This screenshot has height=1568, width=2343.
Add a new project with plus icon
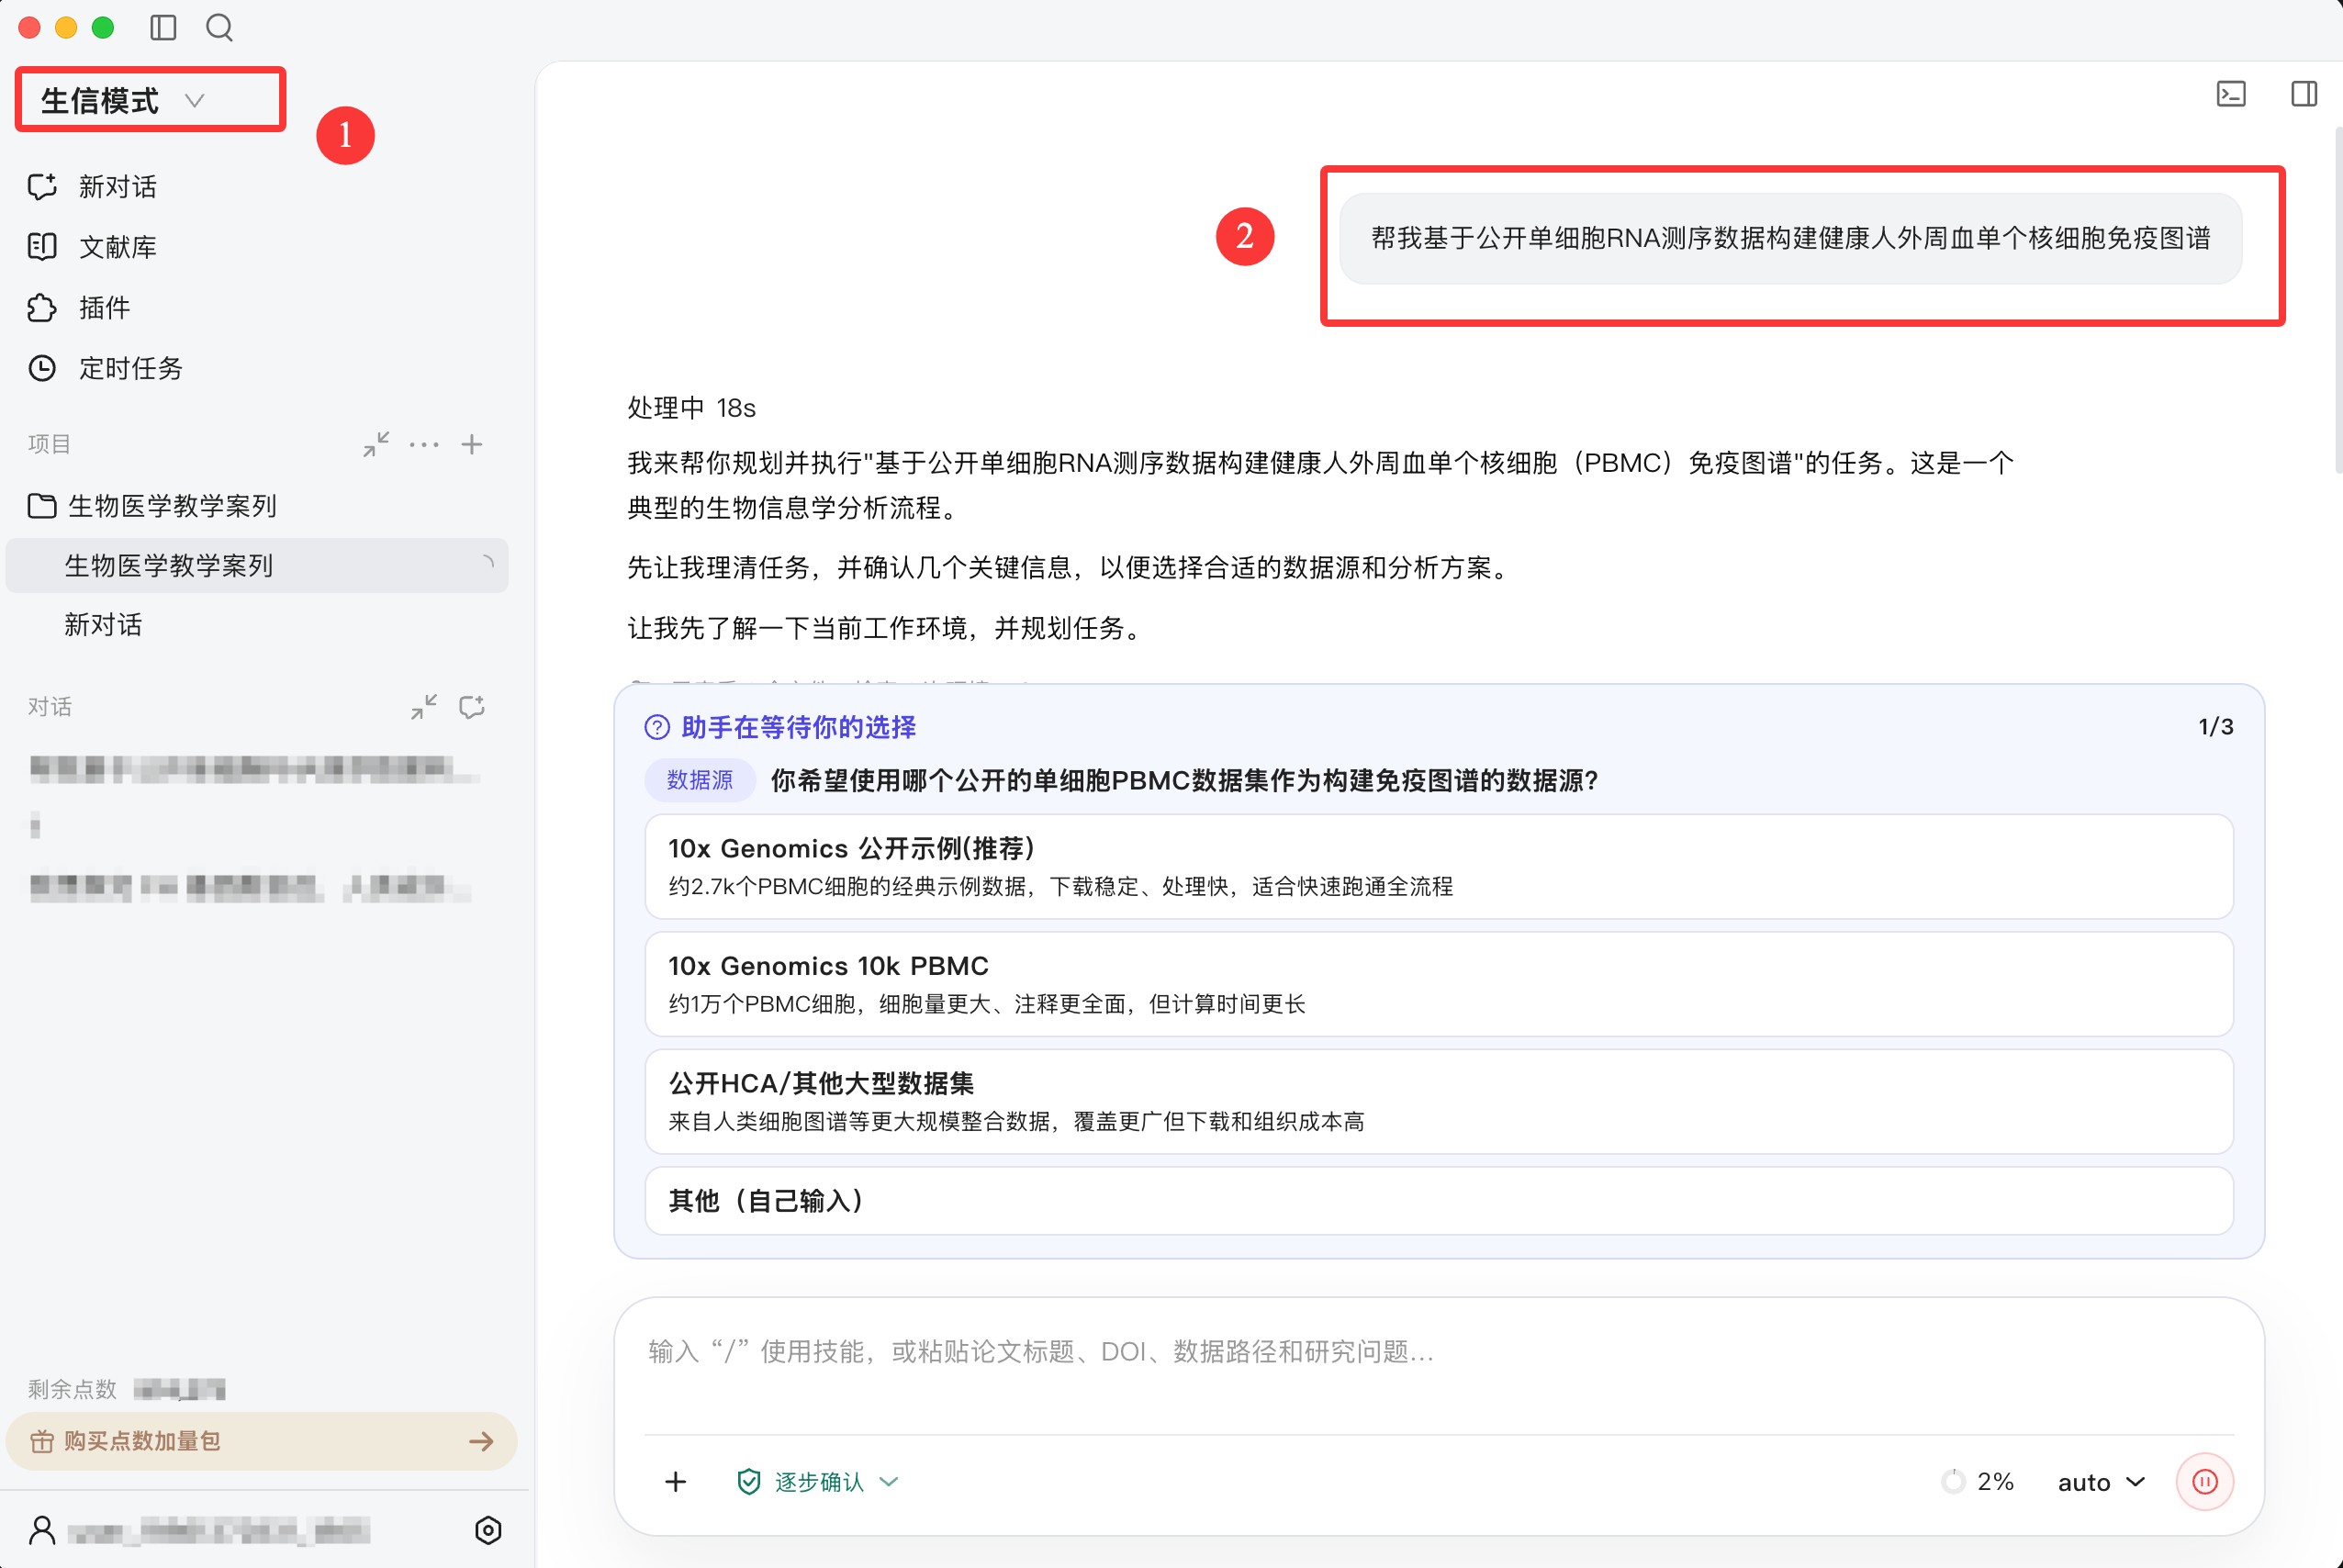pyautogui.click(x=472, y=444)
